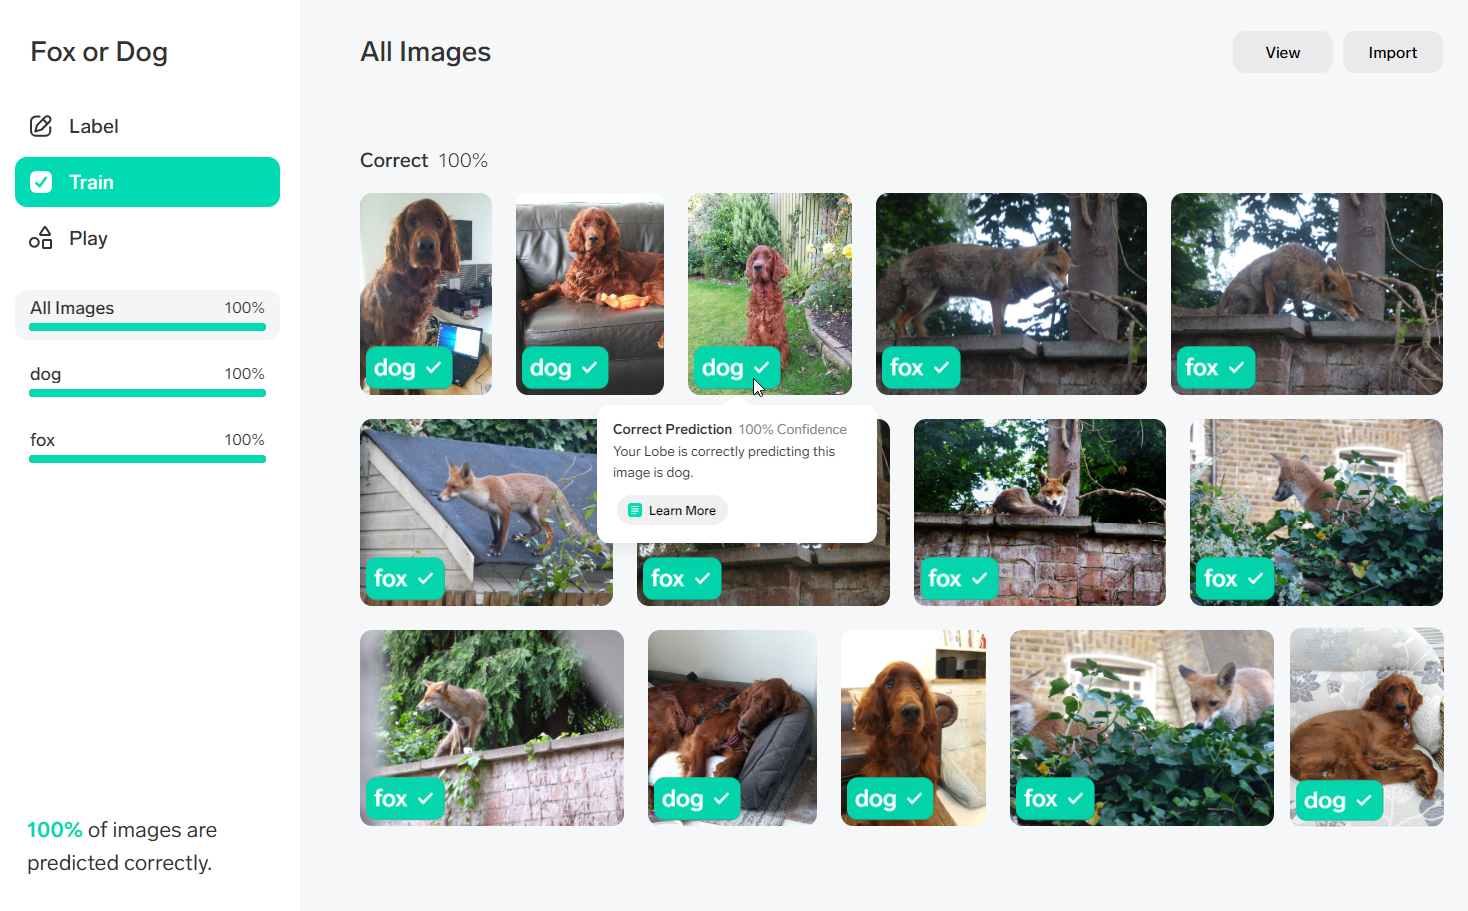Click the Label pencil icon in sidebar
The height and width of the screenshot is (911, 1468).
pos(41,126)
